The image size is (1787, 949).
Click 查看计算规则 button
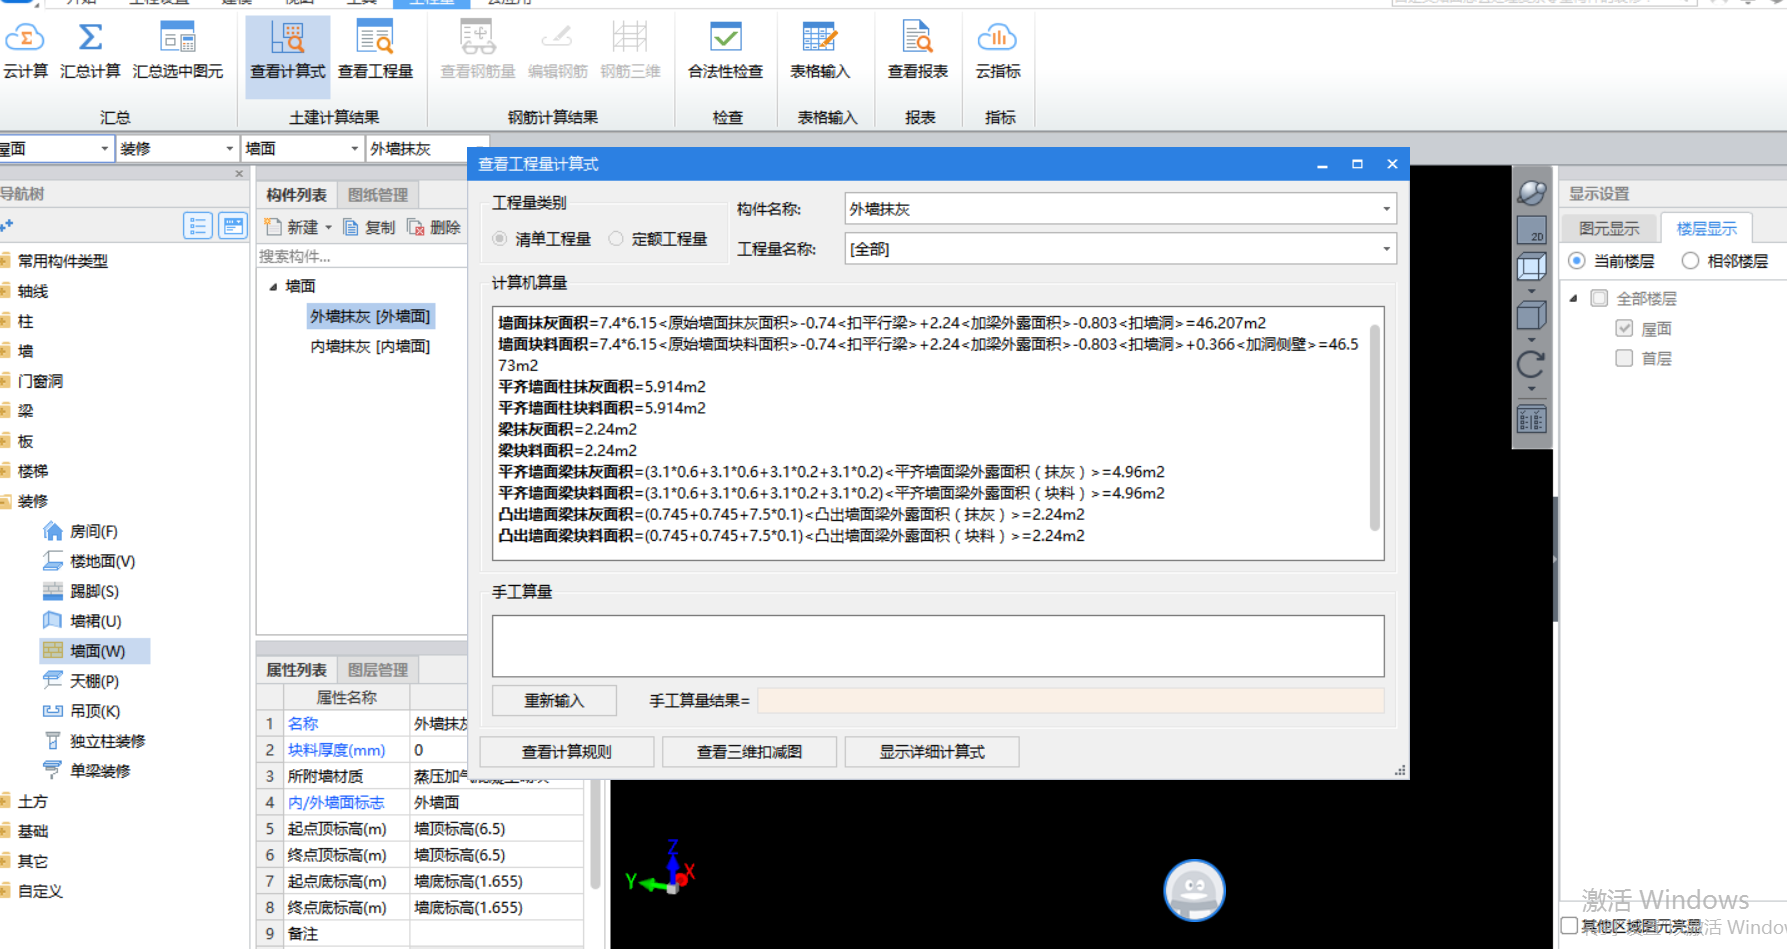(567, 752)
